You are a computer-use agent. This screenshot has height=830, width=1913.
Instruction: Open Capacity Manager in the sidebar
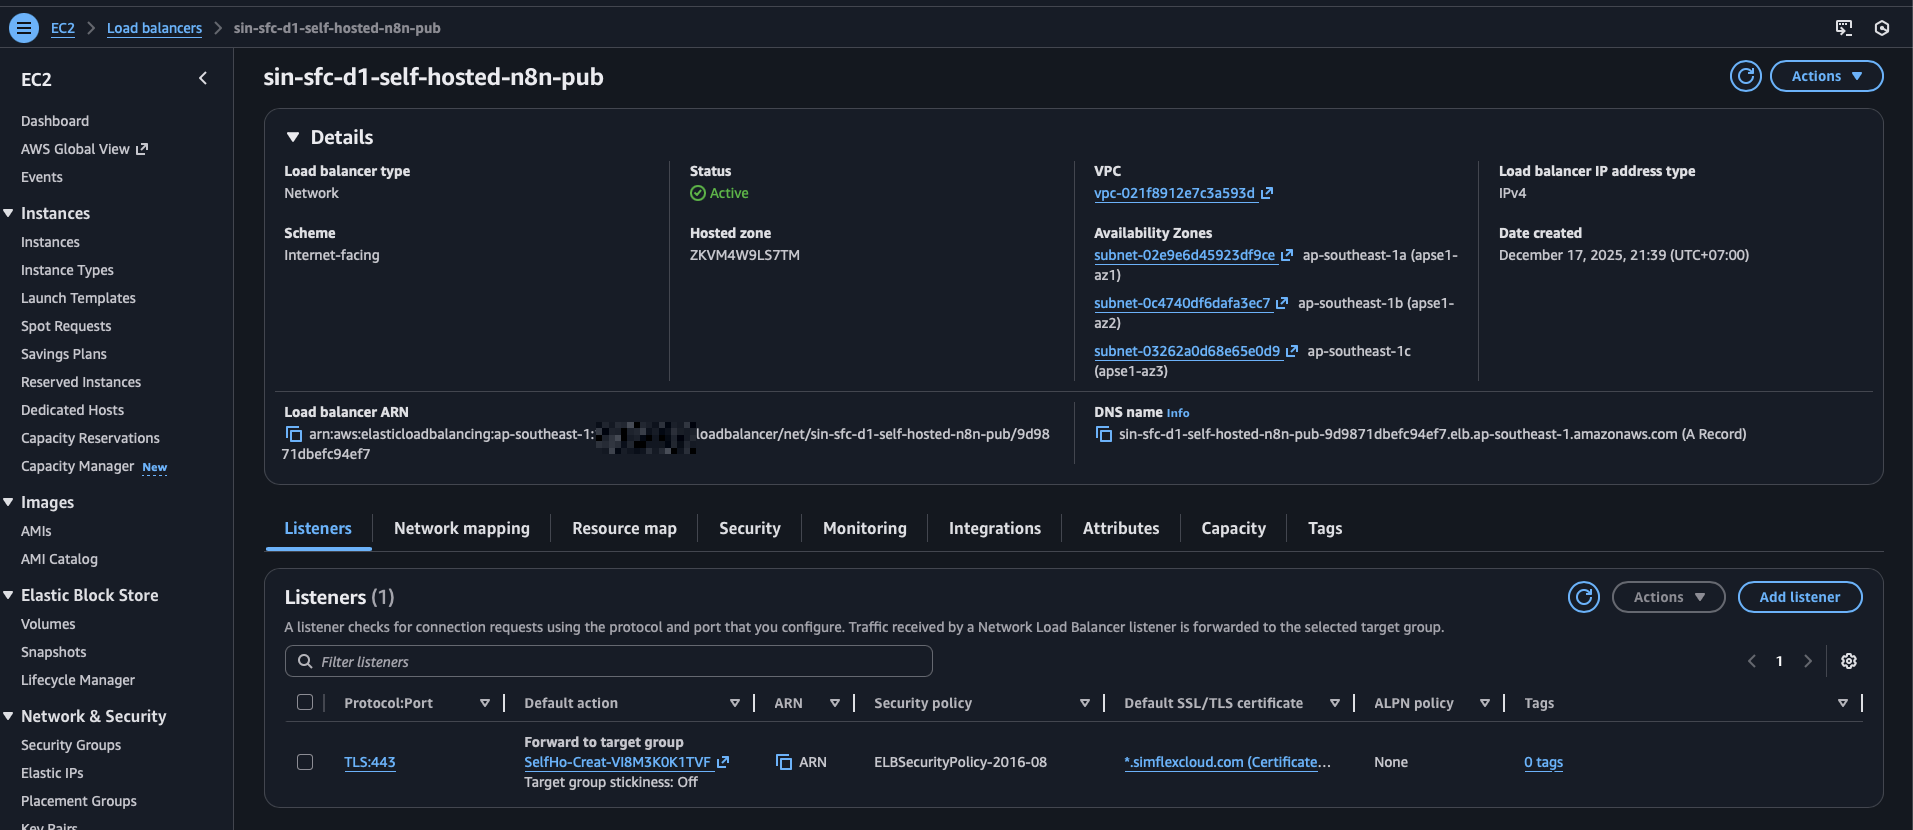(77, 466)
